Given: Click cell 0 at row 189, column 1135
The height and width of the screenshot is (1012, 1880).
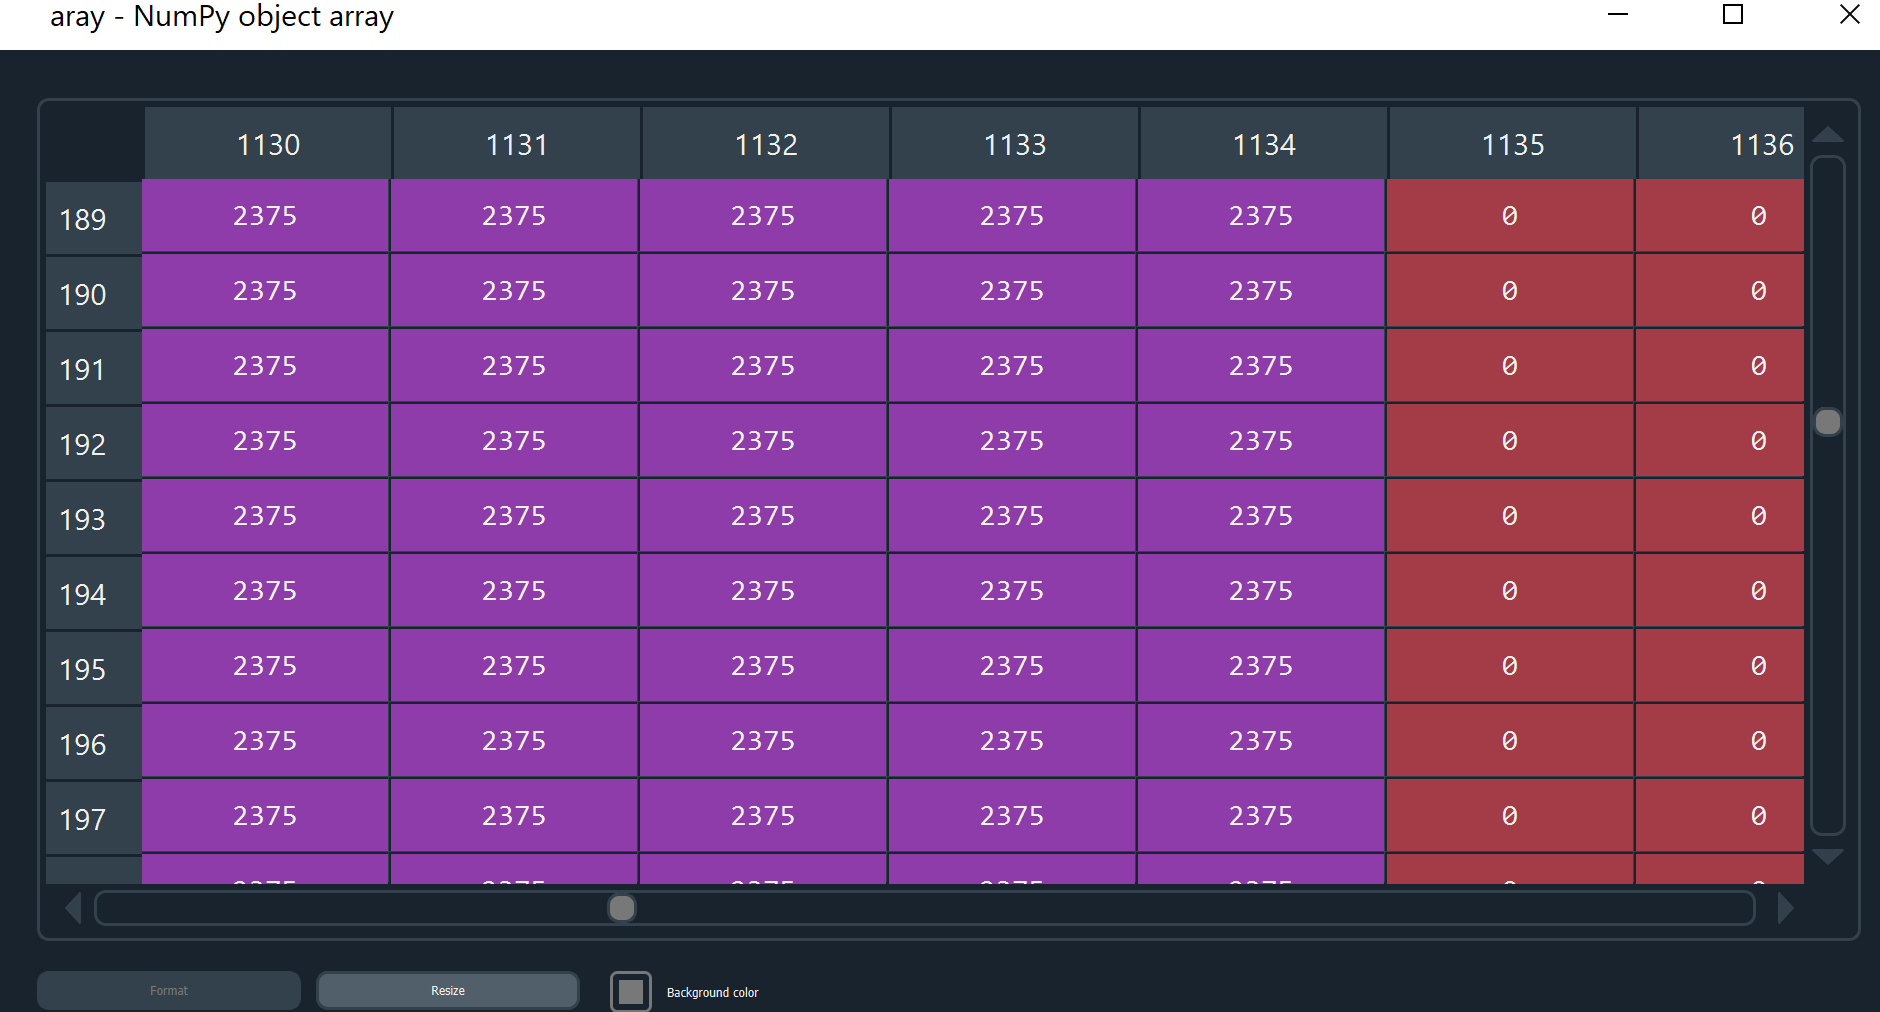Looking at the screenshot, I should click(x=1510, y=216).
